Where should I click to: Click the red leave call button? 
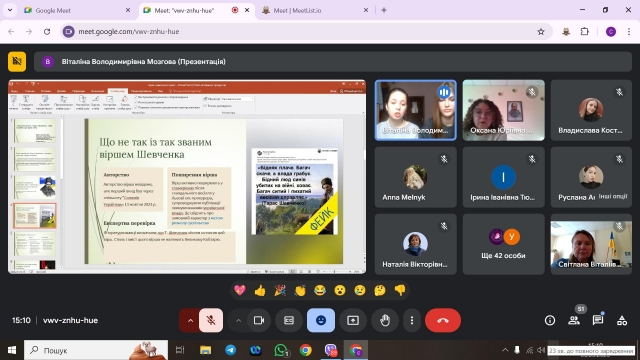(443, 320)
